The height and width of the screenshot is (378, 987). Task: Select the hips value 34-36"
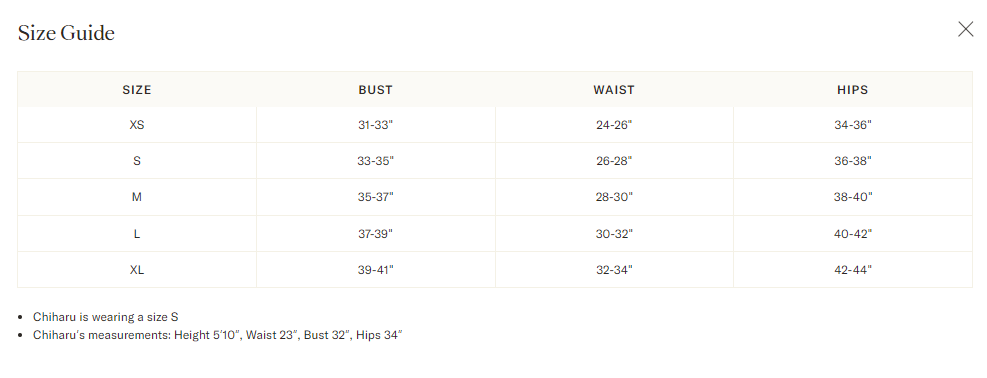(x=853, y=125)
